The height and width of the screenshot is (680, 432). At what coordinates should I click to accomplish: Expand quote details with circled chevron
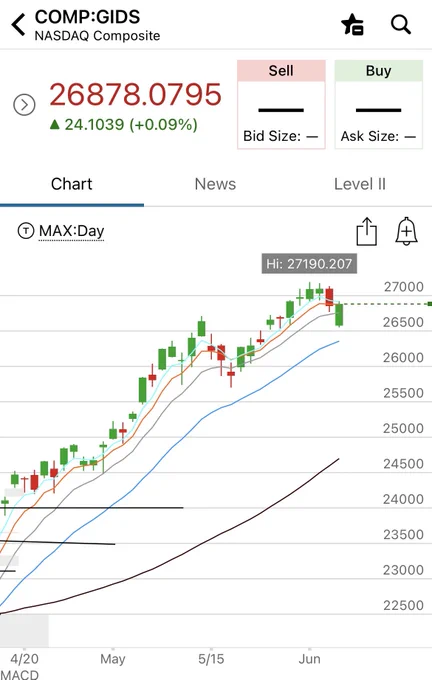[x=24, y=105]
